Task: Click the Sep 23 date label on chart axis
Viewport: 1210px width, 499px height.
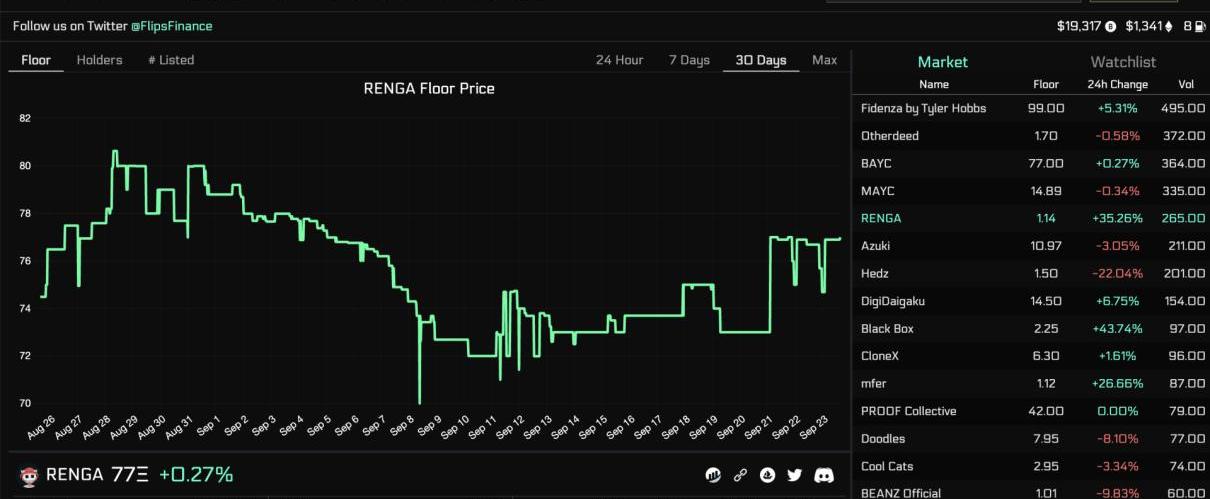Action: point(815,428)
